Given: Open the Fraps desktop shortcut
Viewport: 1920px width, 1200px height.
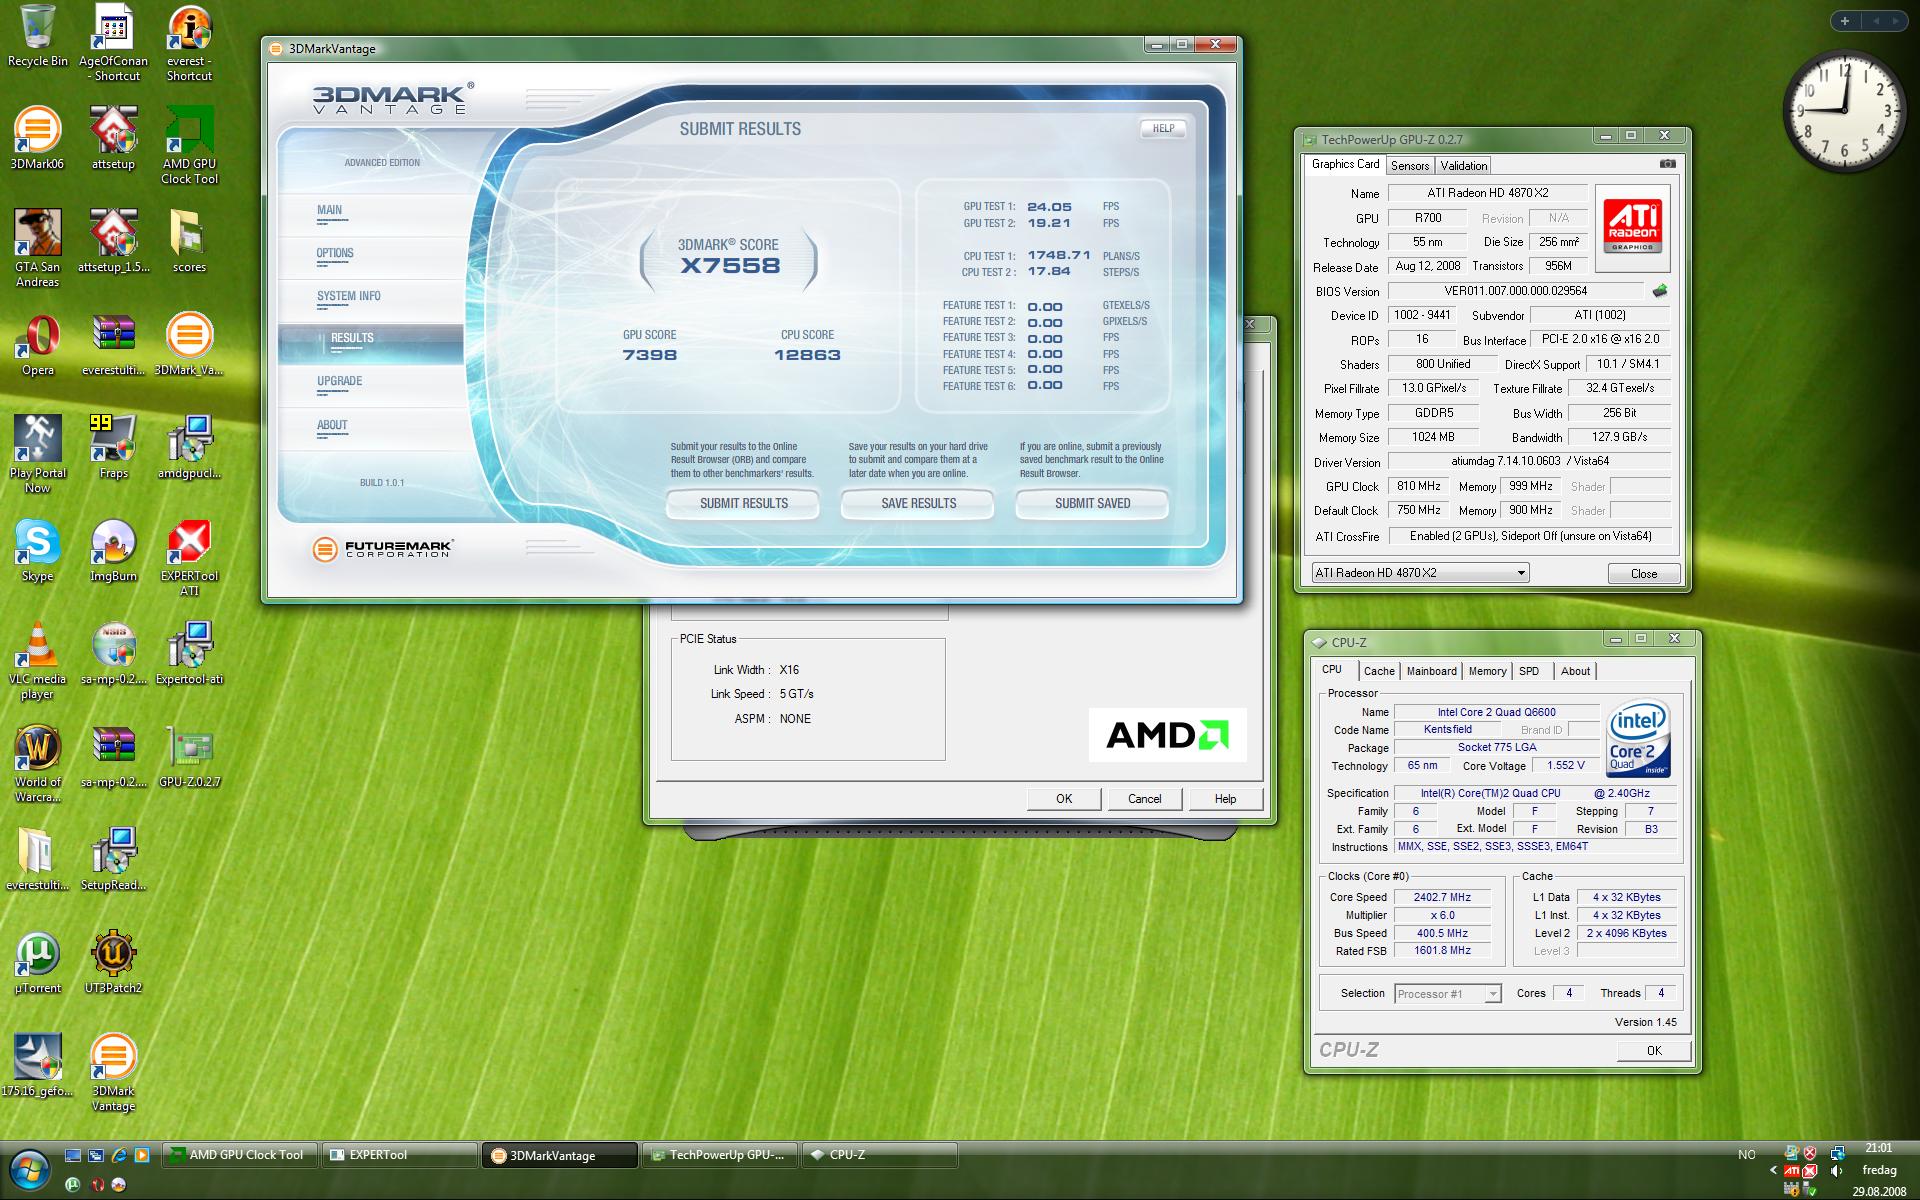Looking at the screenshot, I should tap(113, 440).
